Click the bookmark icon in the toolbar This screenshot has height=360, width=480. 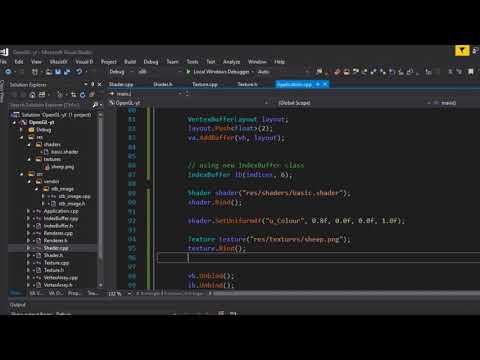(x=471, y=72)
